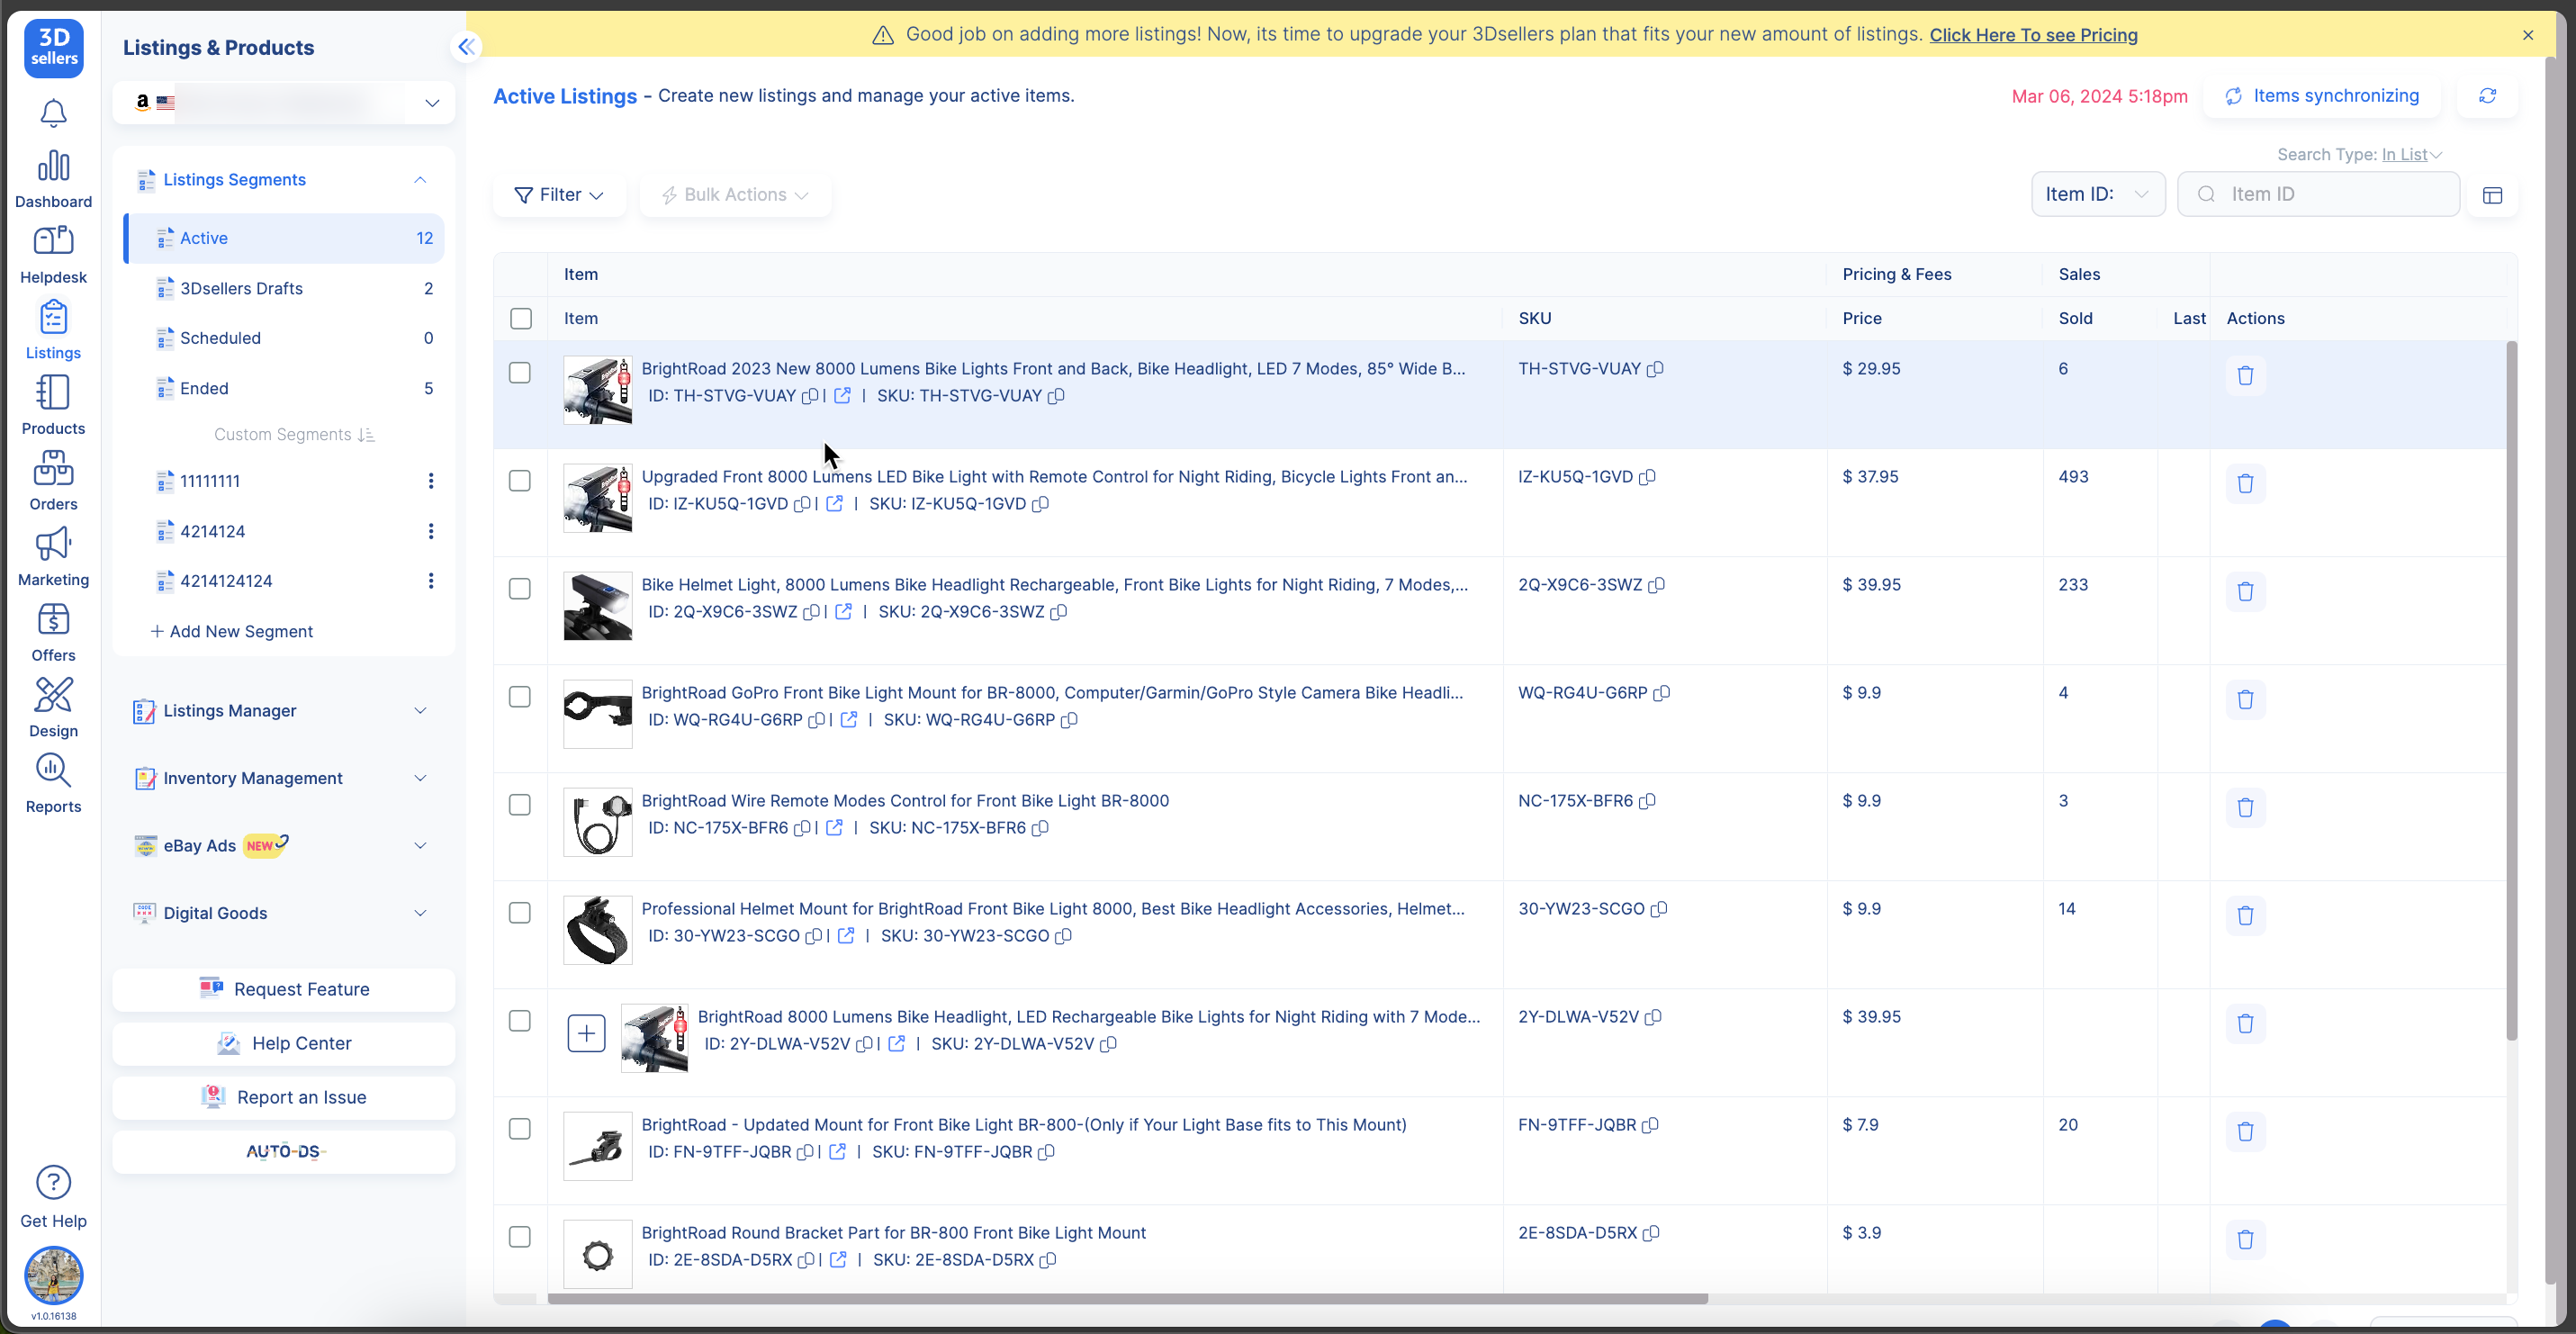
Task: Follow Click Here To see Pricing link
Action: click(x=2033, y=35)
